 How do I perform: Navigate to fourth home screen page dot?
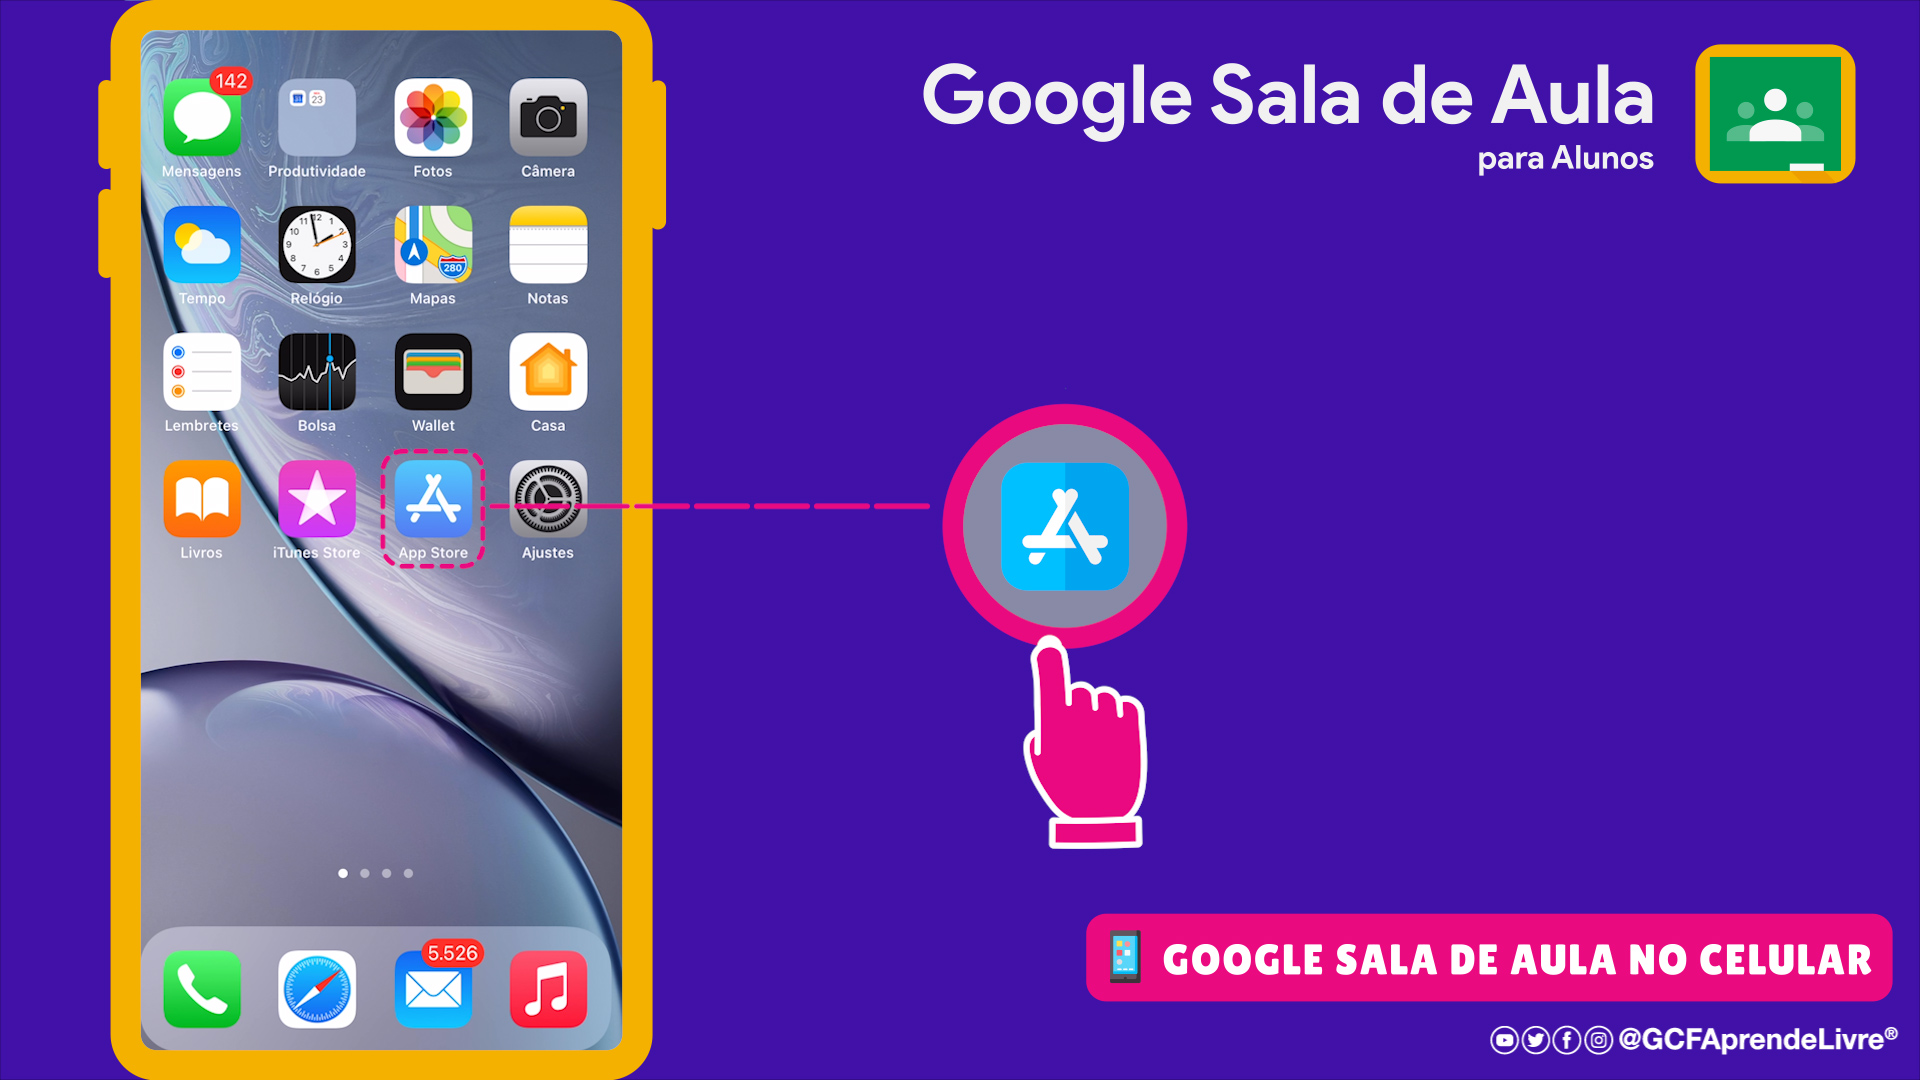point(409,873)
